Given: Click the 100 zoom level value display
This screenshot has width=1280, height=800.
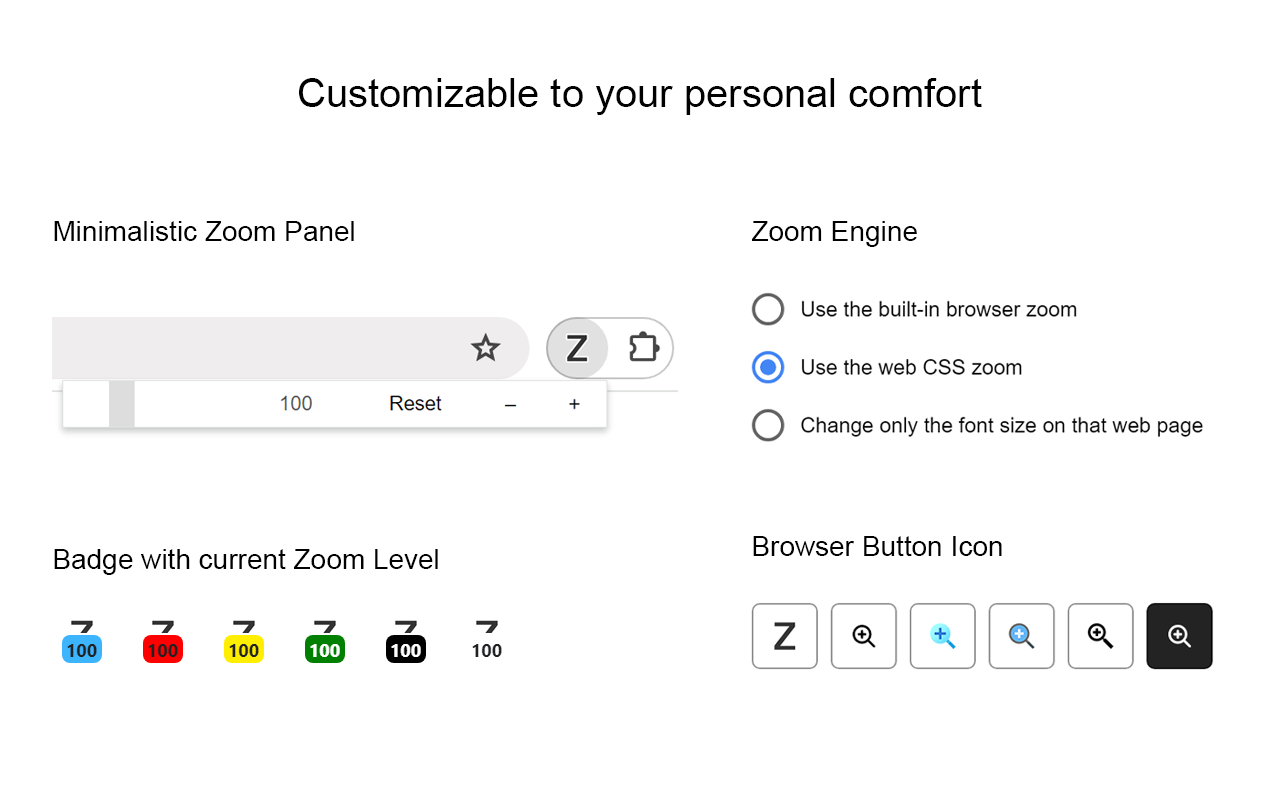Looking at the screenshot, I should click(296, 403).
